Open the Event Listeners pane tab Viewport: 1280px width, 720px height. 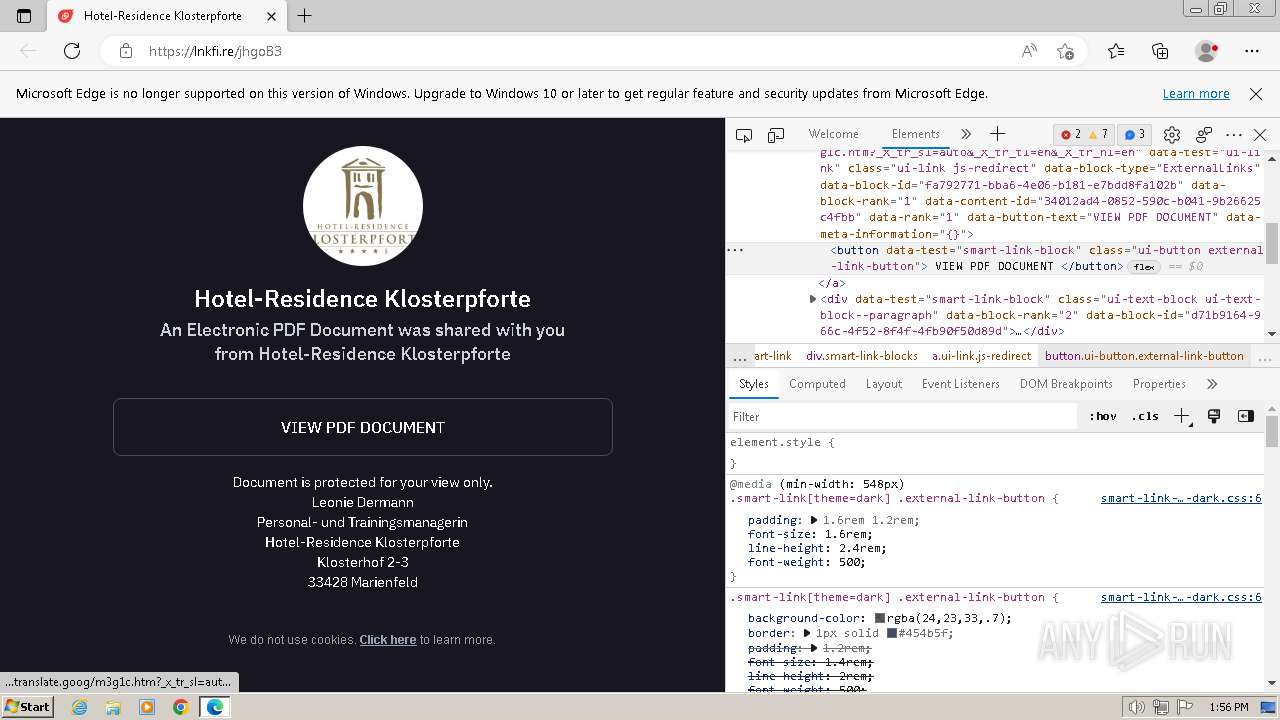(961, 384)
